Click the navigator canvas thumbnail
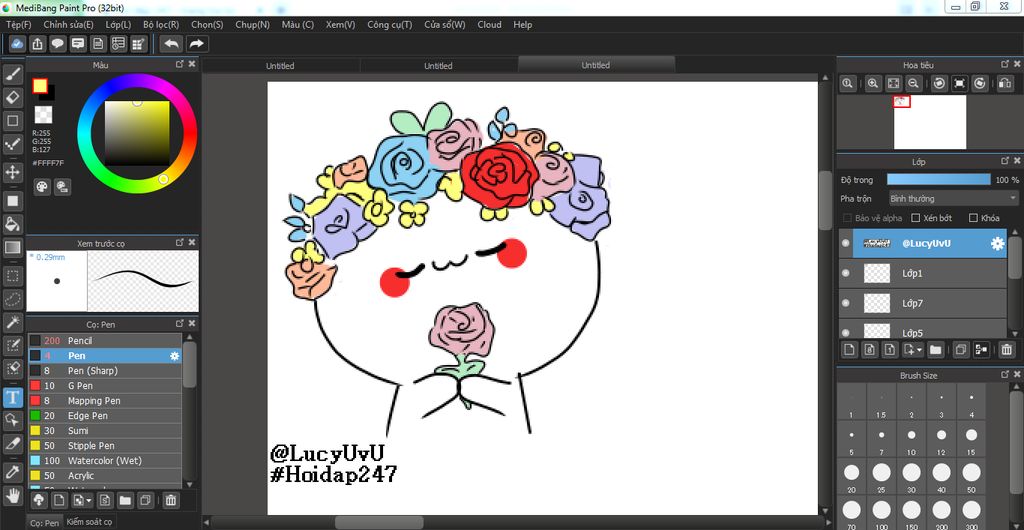This screenshot has height=530, width=1024. [x=929, y=121]
